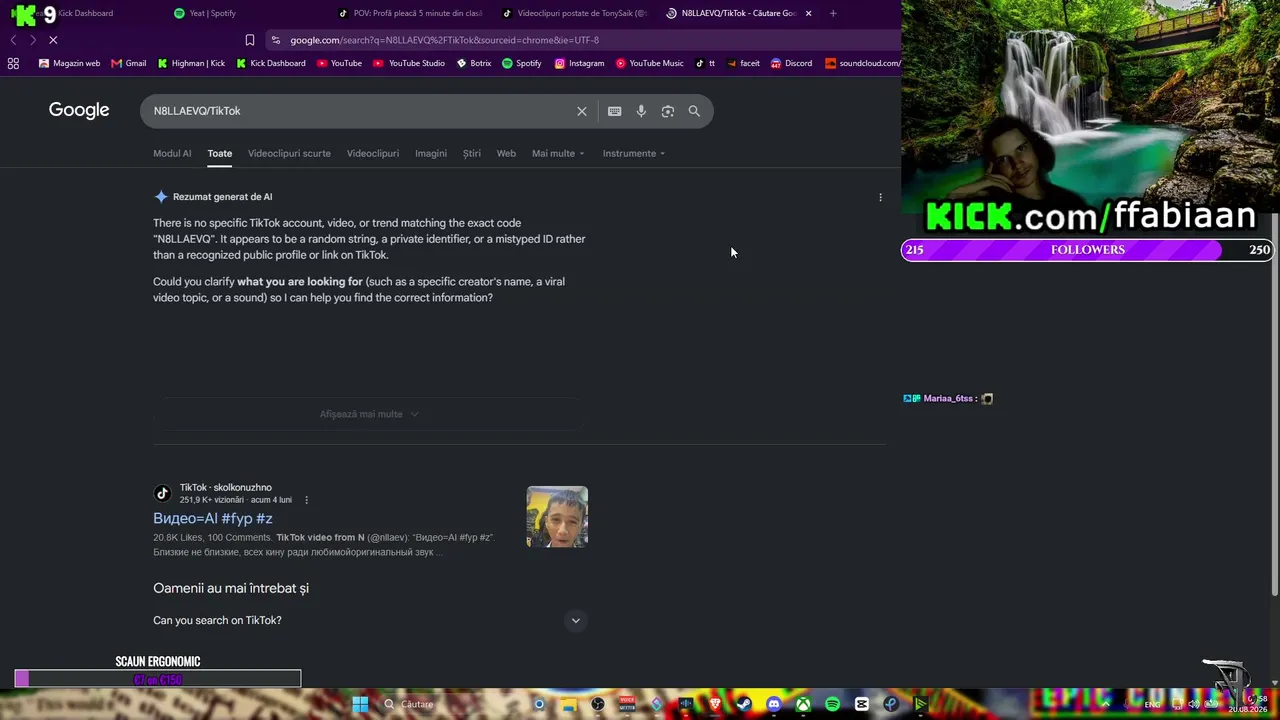This screenshot has height=720, width=1280.
Task: Stop loading the page
Action: point(53,40)
